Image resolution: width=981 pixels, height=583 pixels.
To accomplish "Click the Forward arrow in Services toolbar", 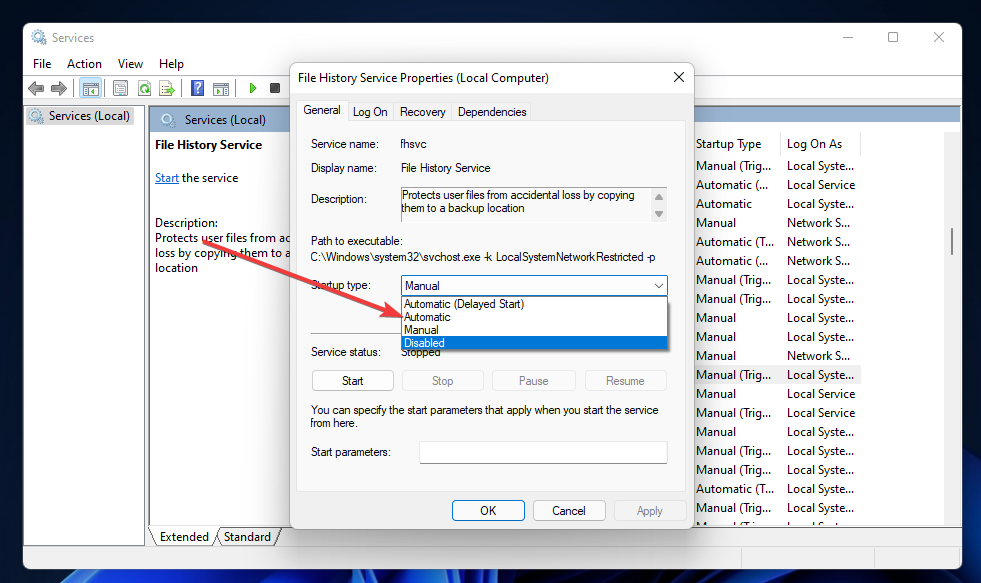I will click(x=59, y=88).
